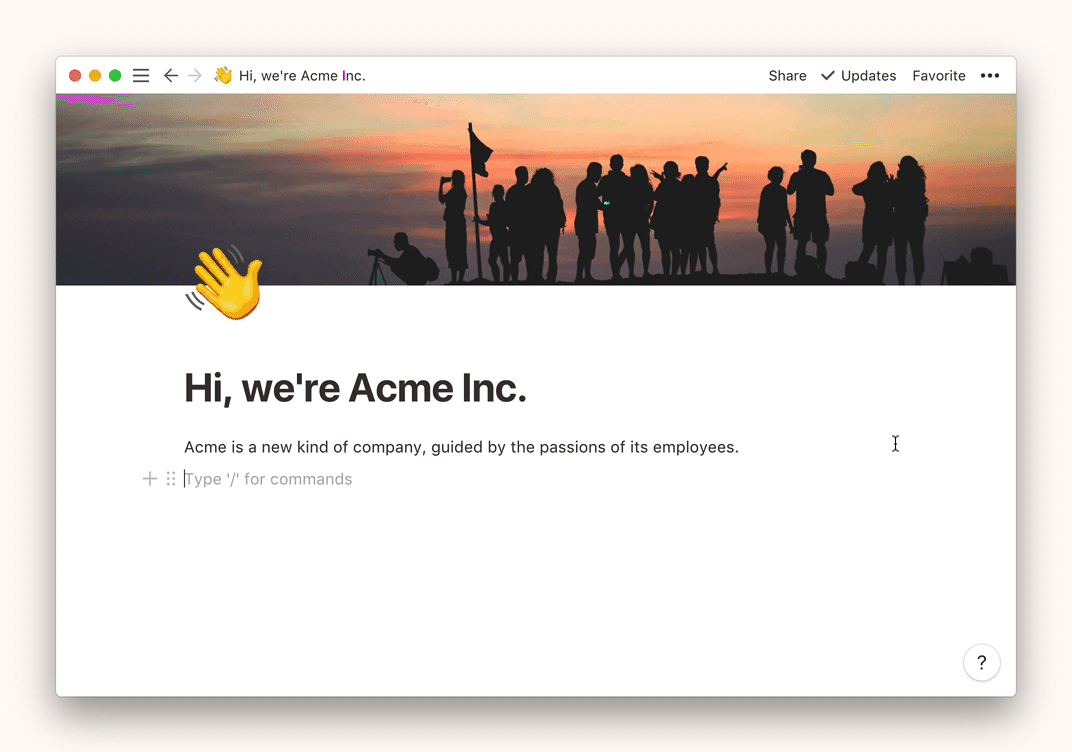Maximize the window with the green button
1072x752 pixels.
(115, 76)
